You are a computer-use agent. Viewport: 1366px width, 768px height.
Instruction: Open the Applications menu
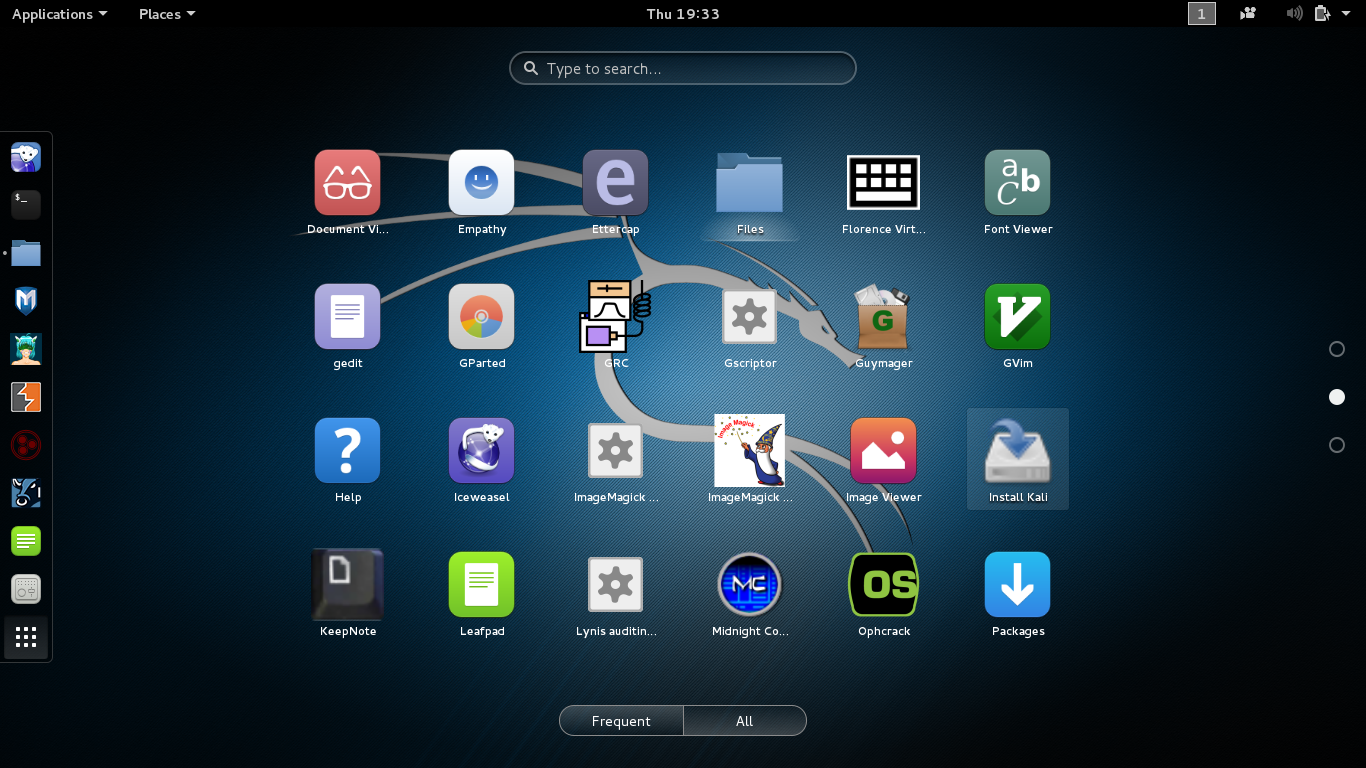(59, 14)
